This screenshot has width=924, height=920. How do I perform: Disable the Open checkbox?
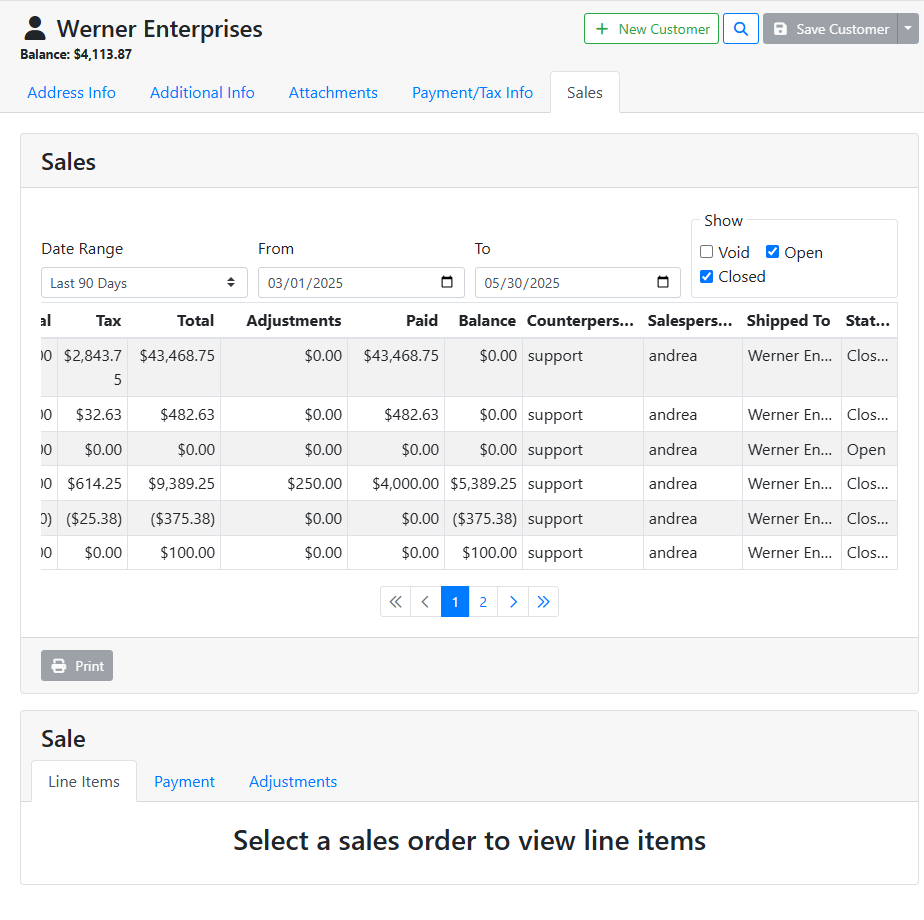click(x=772, y=252)
